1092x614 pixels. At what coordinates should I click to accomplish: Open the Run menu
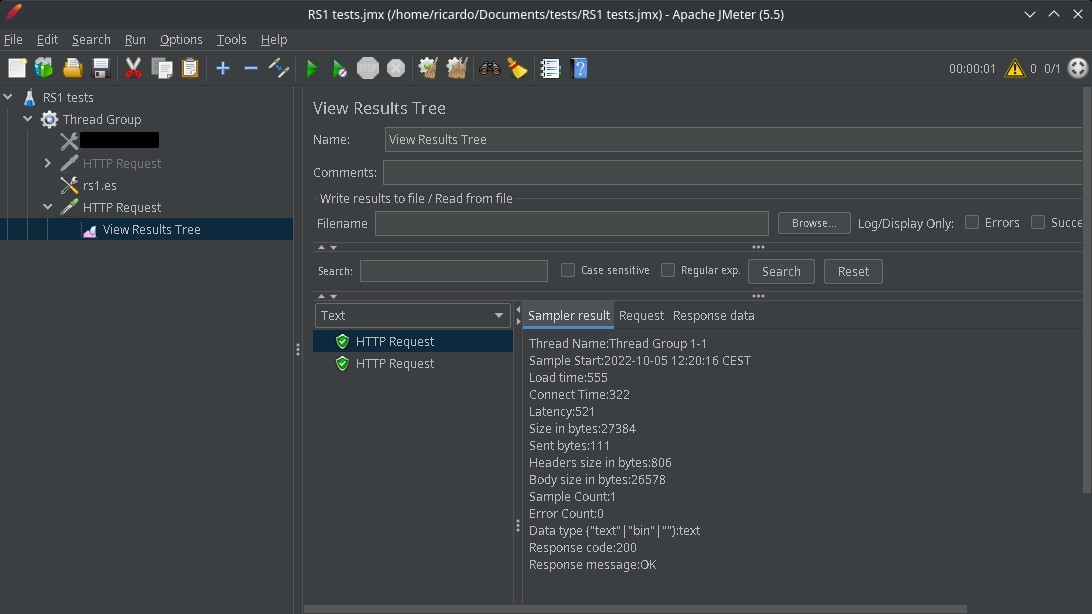pyautogui.click(x=135, y=40)
